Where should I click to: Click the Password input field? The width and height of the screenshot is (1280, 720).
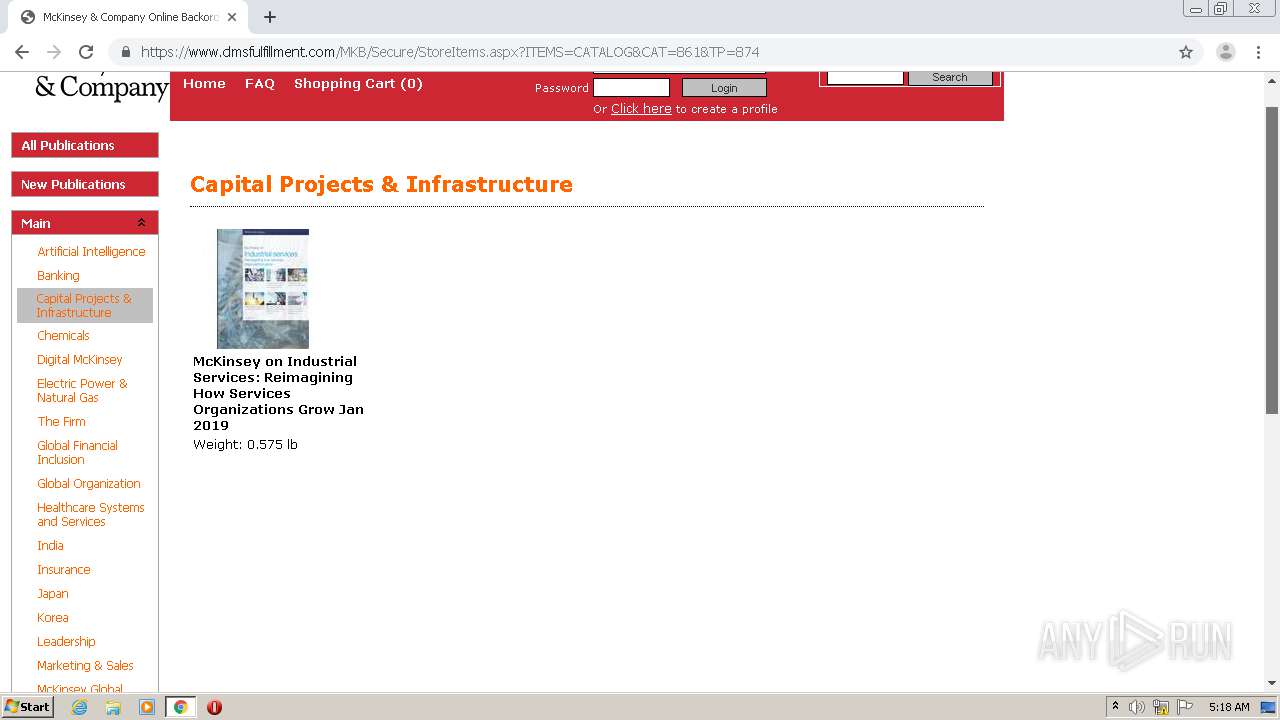click(631, 88)
